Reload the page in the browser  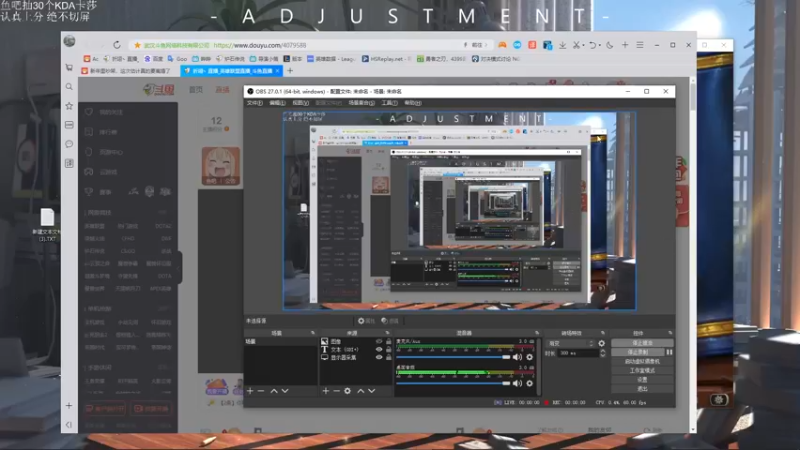tap(117, 45)
